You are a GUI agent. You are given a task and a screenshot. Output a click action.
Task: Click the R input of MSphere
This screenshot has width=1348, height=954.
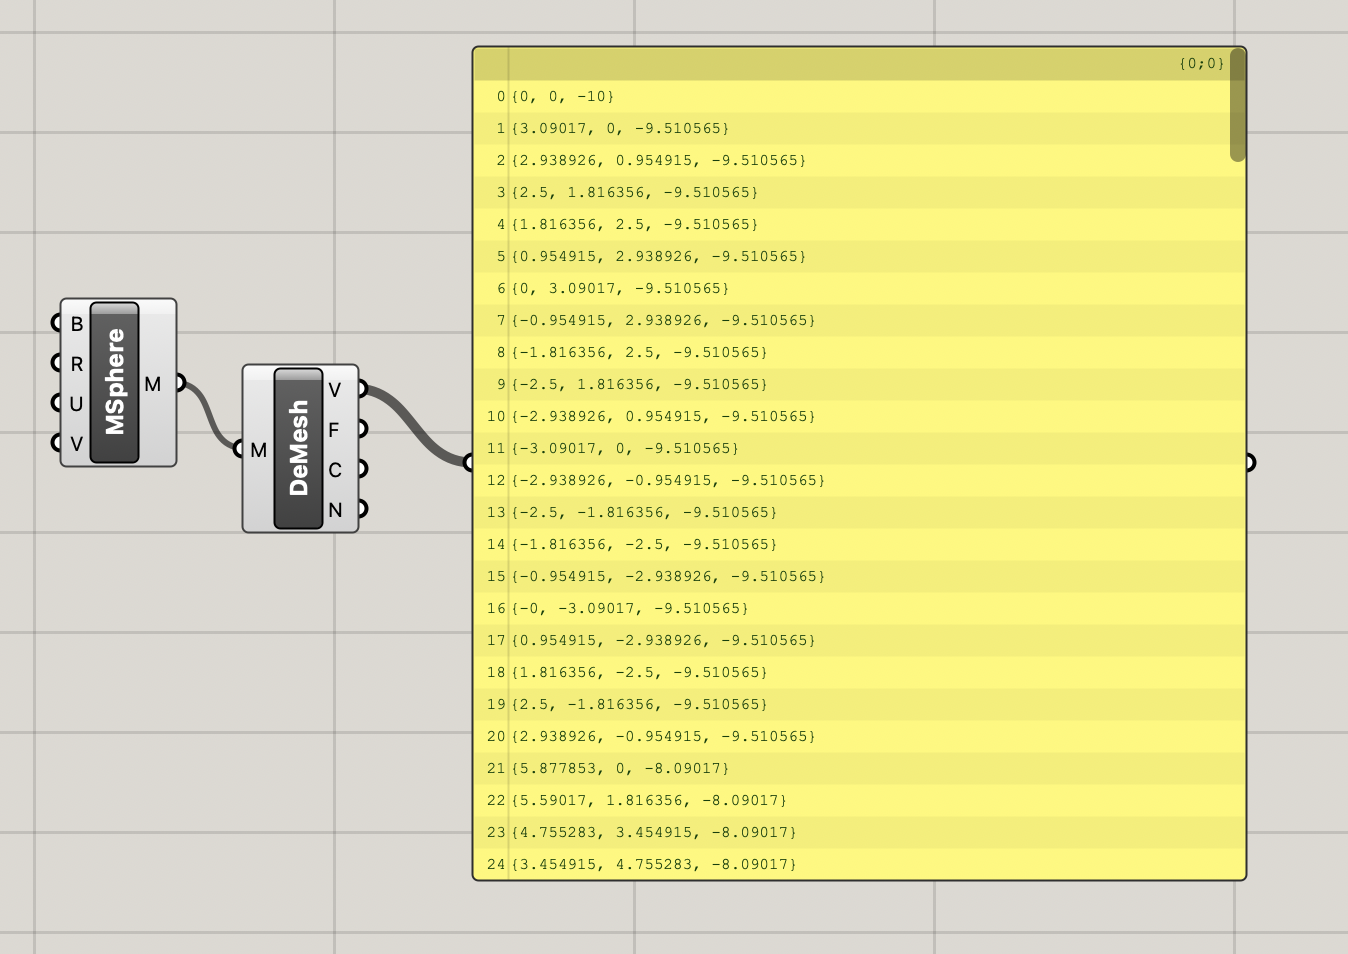pos(76,363)
